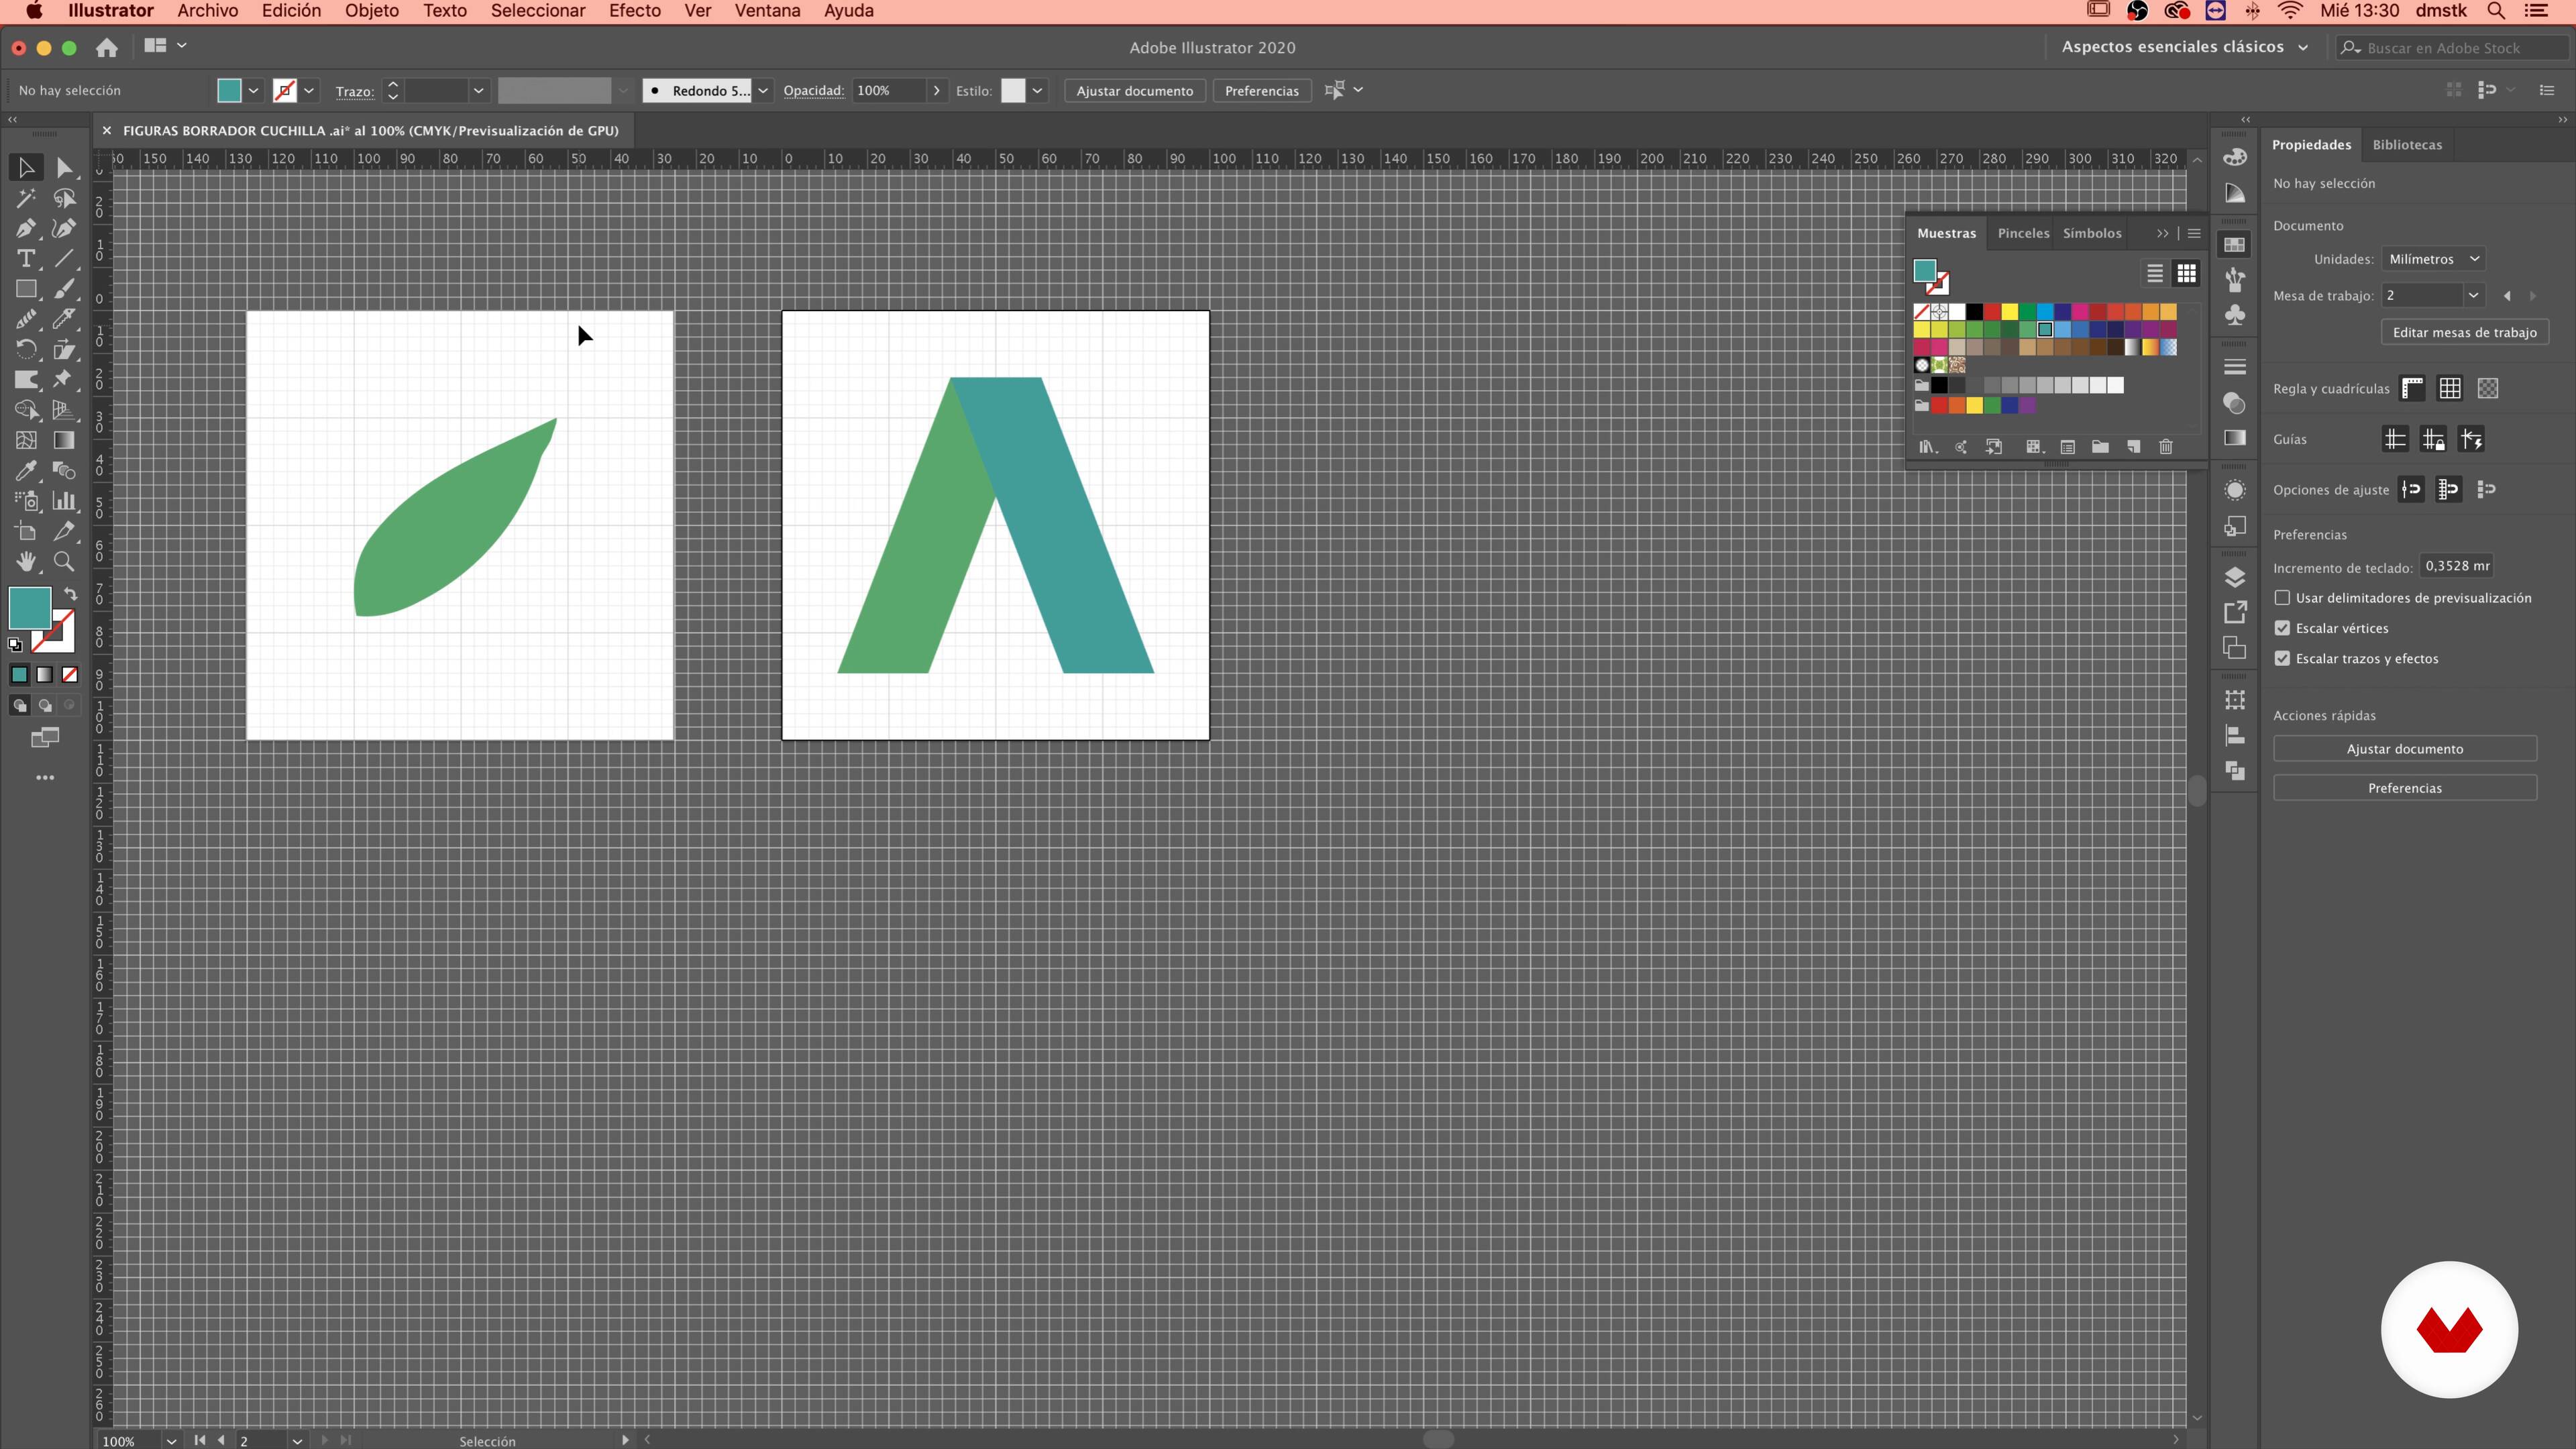Select the Selection tool arrow

click(x=26, y=167)
